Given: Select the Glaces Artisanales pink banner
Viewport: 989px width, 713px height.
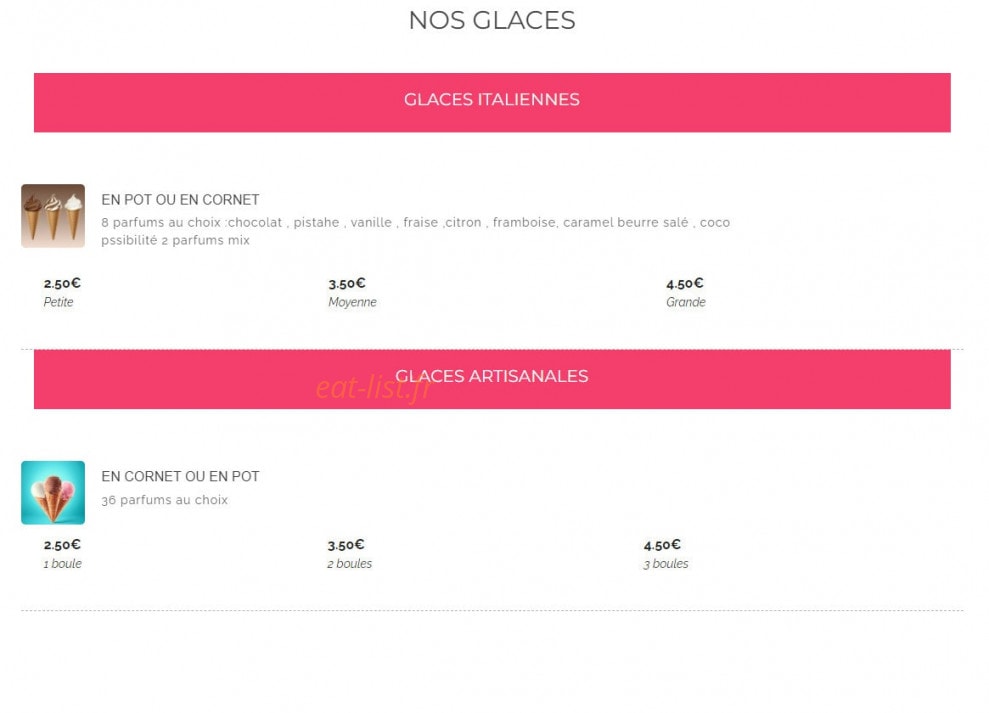Looking at the screenshot, I should pos(492,379).
